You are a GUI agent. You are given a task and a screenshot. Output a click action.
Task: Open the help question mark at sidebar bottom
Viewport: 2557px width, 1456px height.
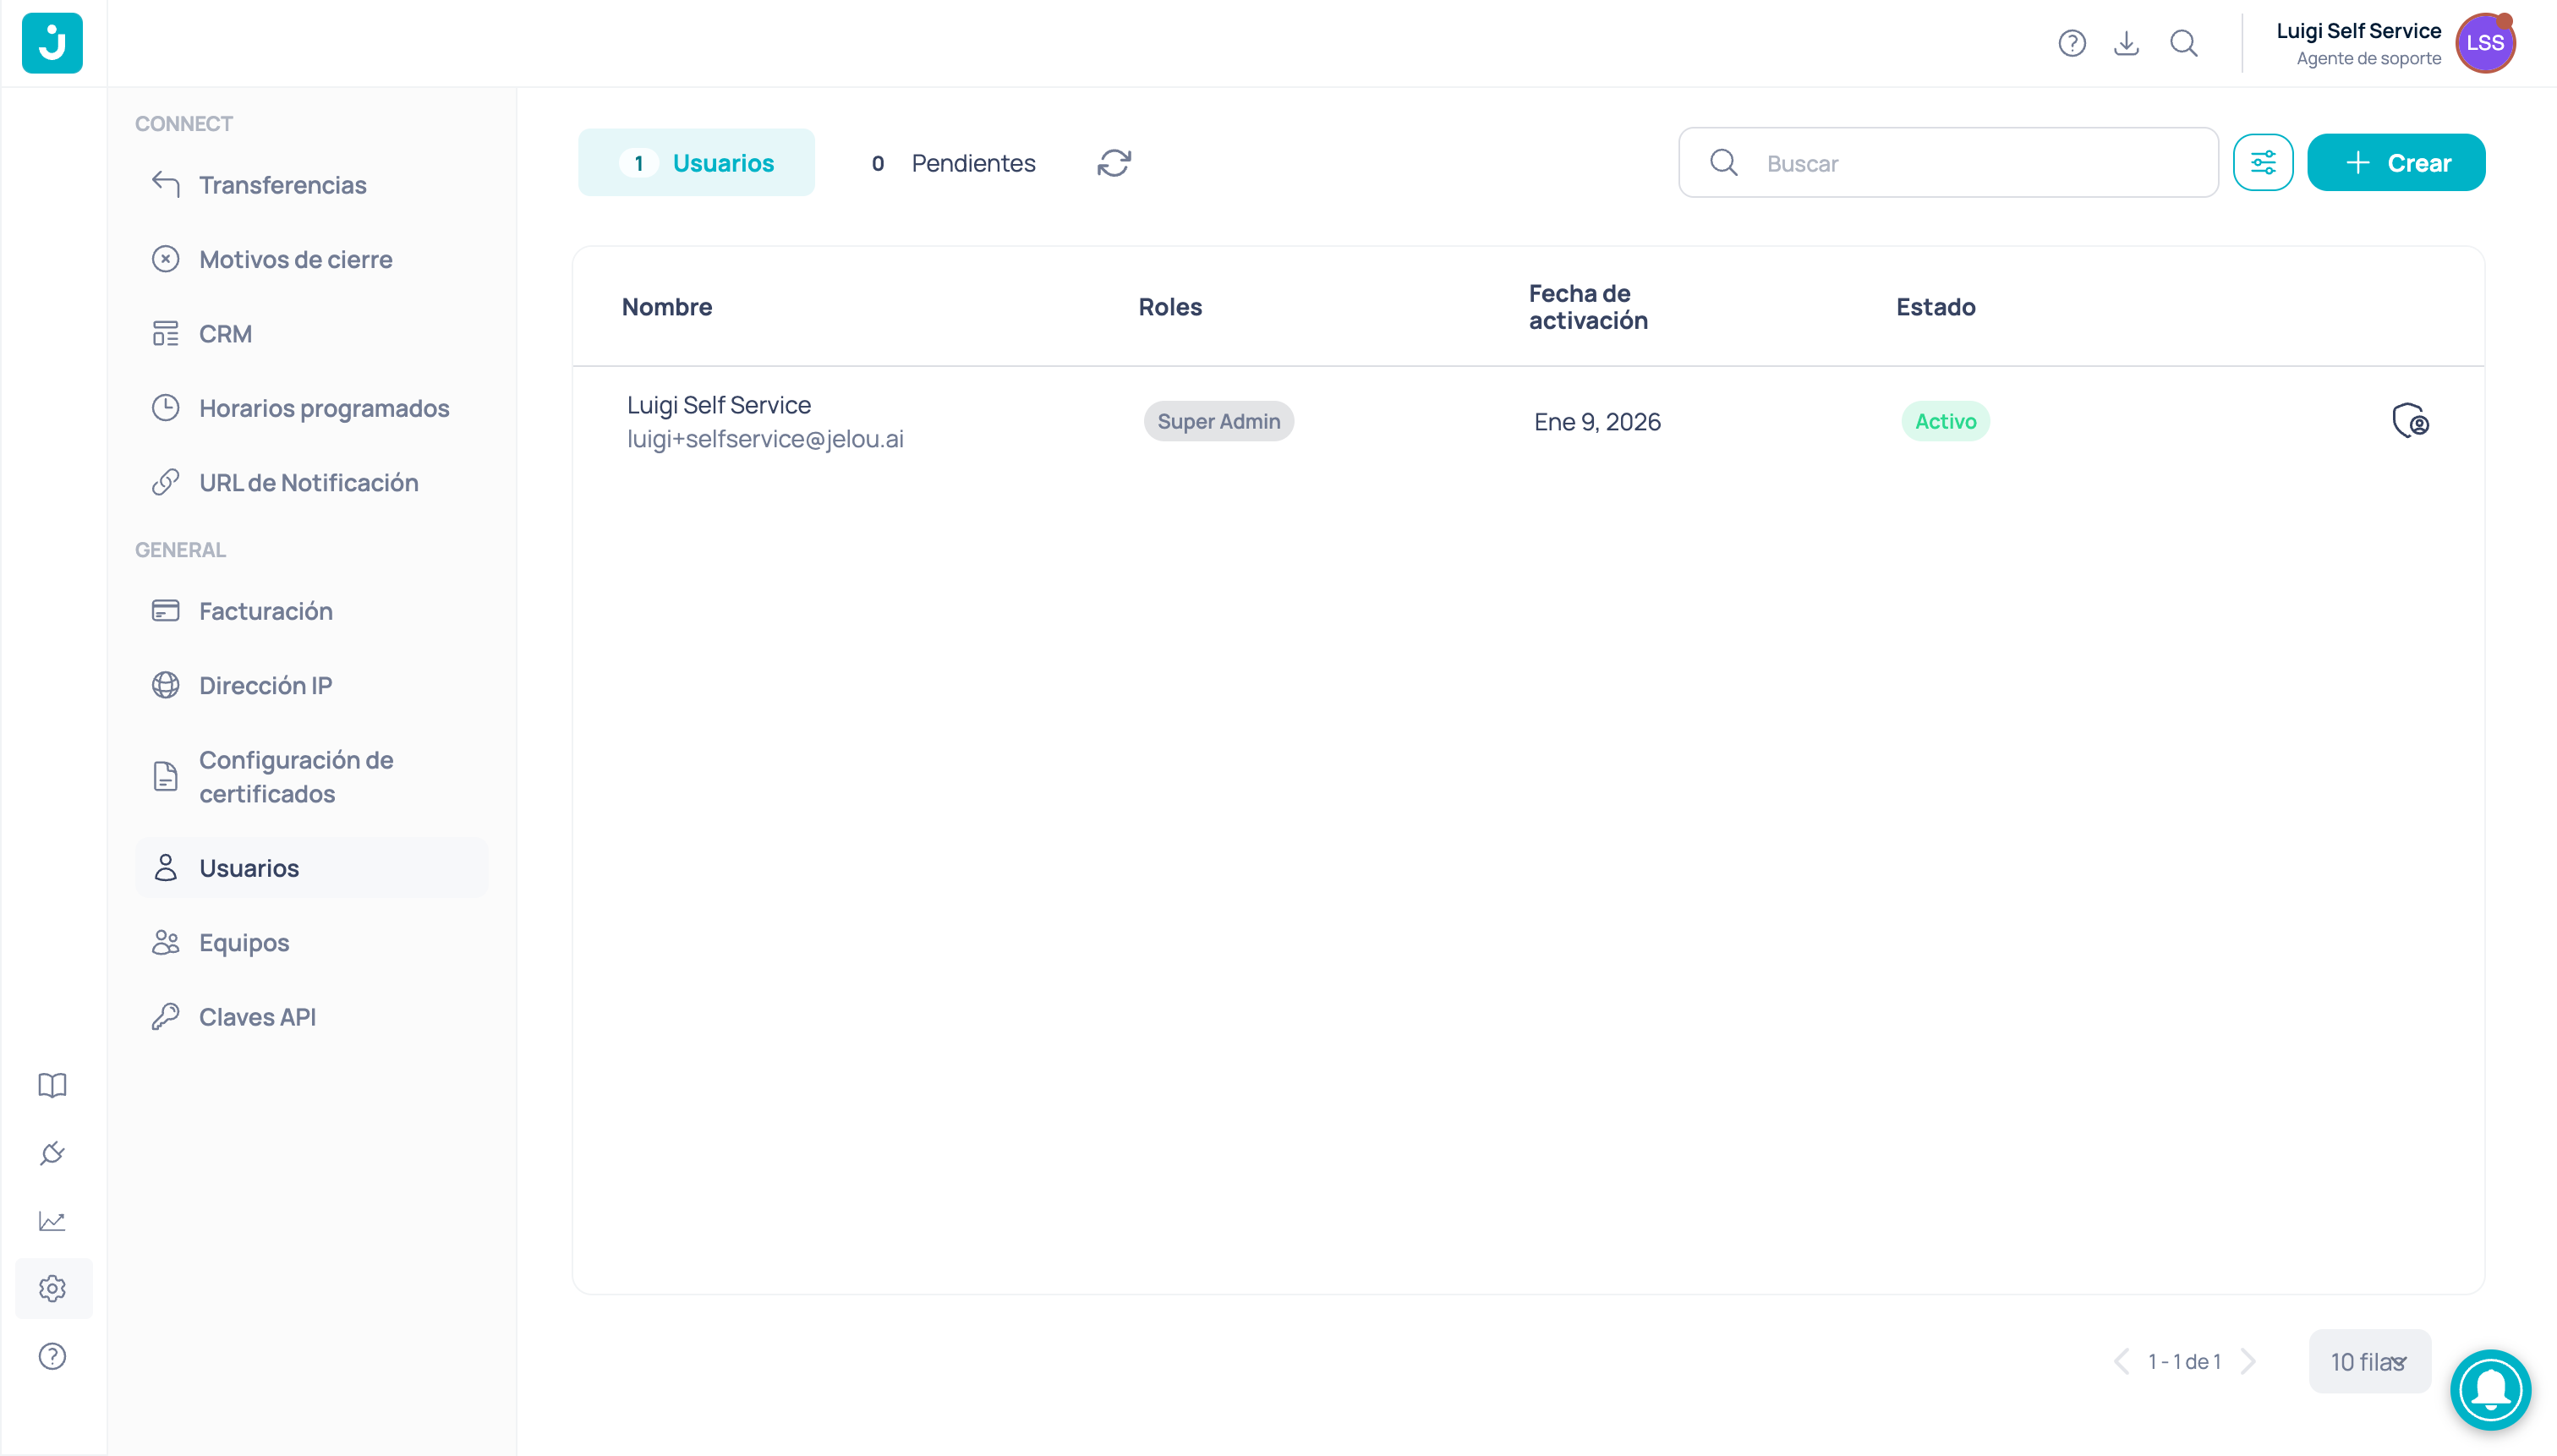click(52, 1356)
